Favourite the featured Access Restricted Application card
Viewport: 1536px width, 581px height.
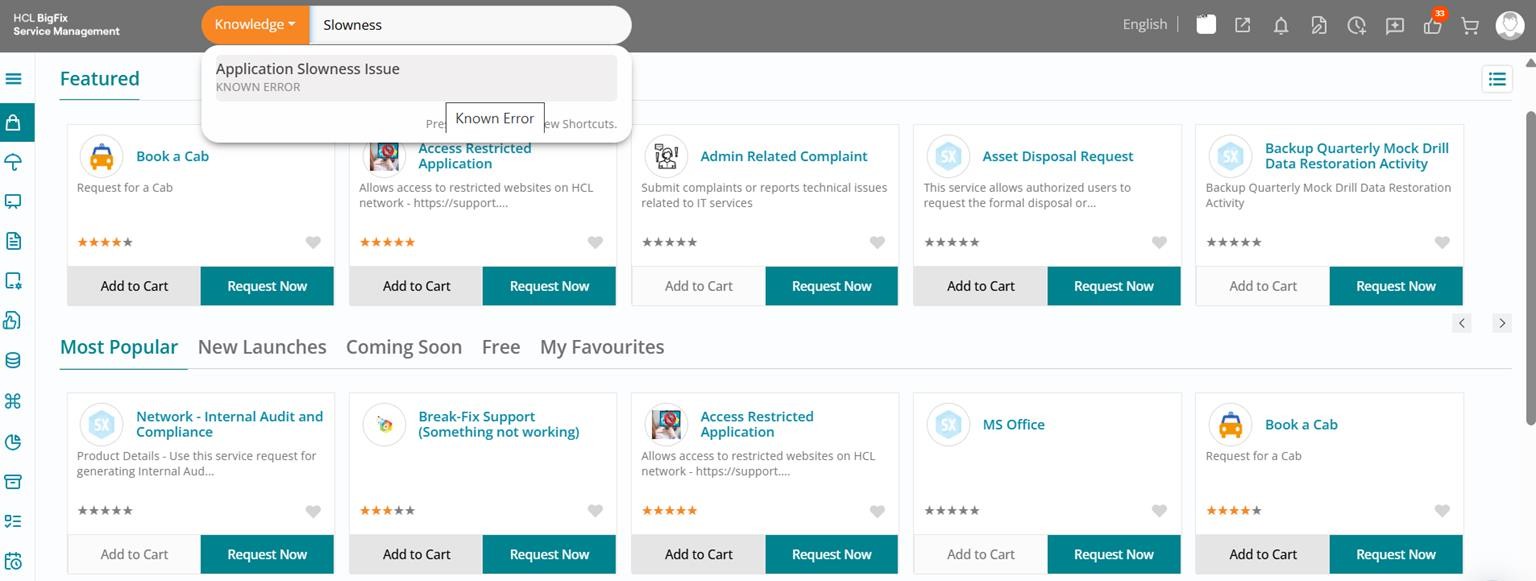coord(595,242)
